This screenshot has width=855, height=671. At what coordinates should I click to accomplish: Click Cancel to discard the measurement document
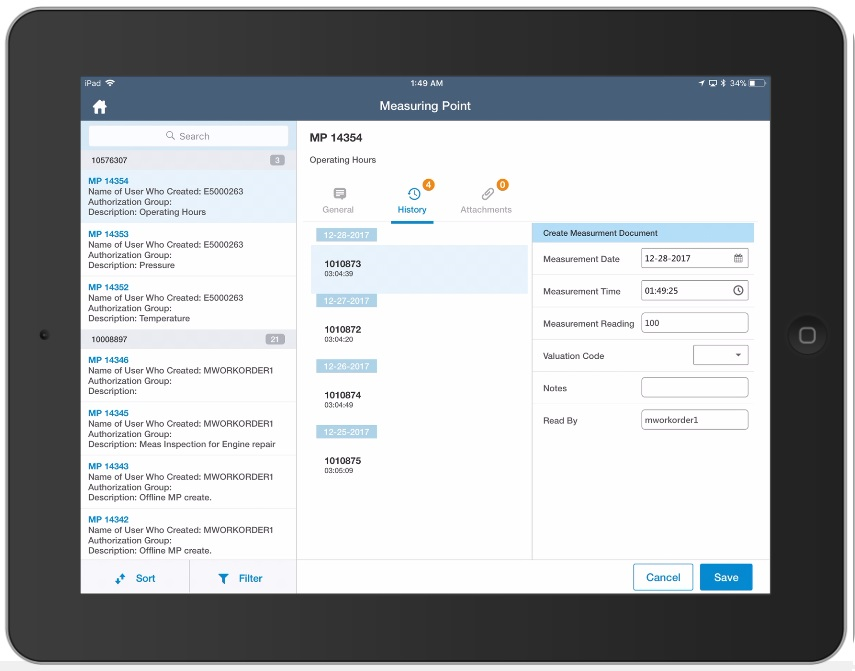(x=662, y=577)
